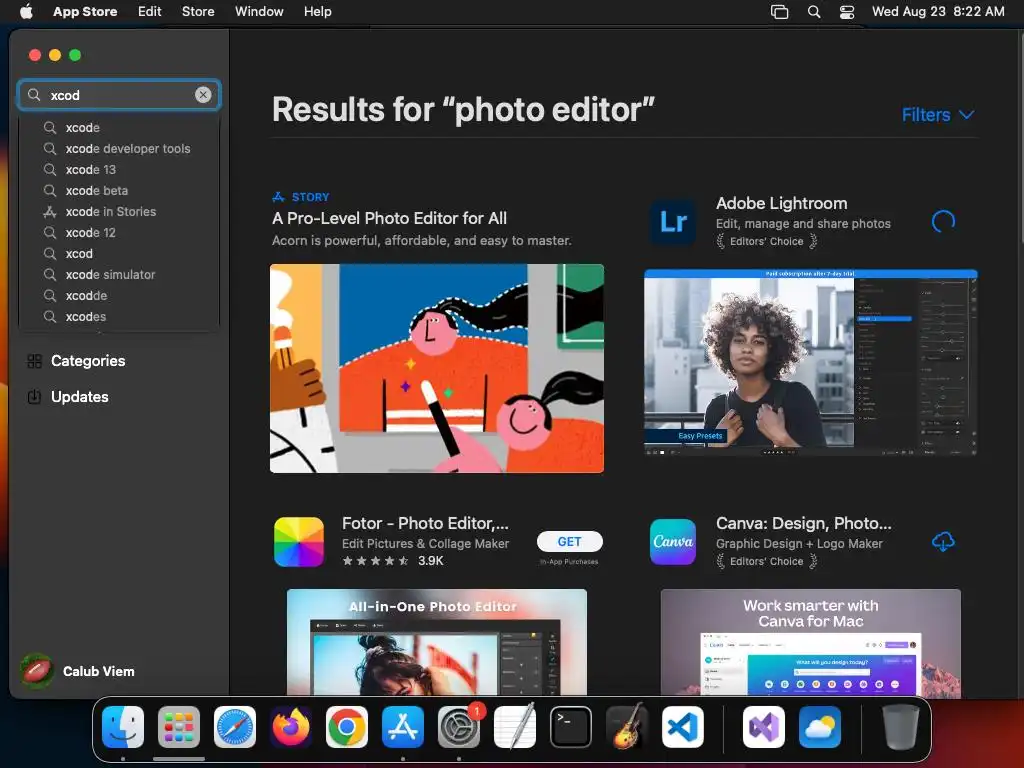
Task: Open the date and time in menu bar
Action: tap(938, 11)
